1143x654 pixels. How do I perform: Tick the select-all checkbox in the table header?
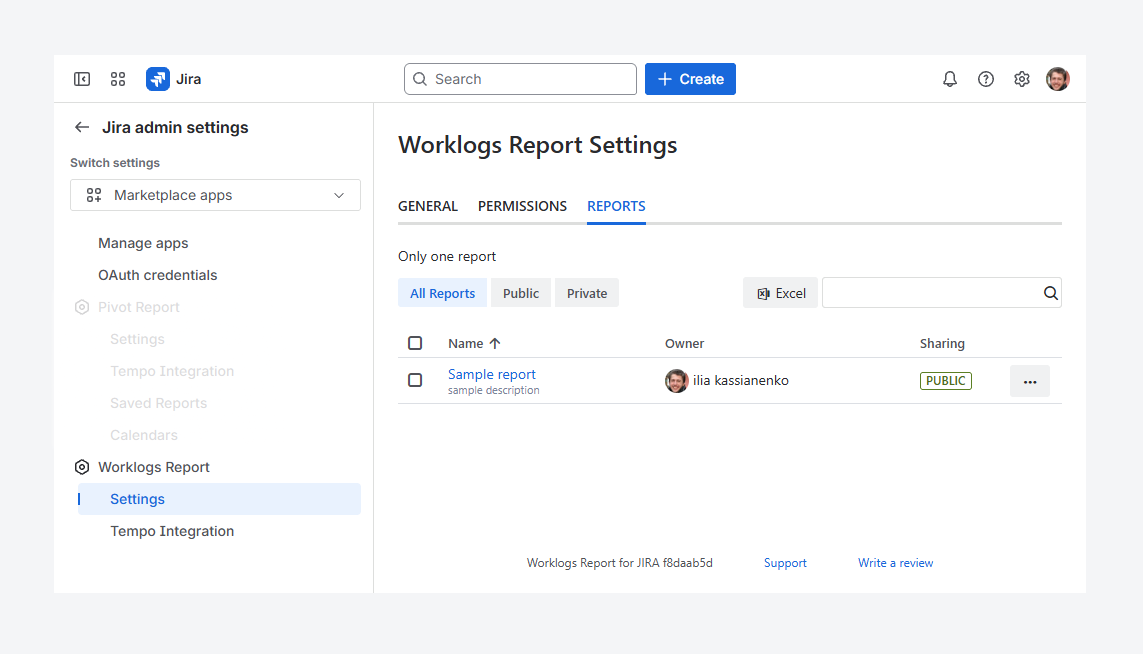(415, 343)
